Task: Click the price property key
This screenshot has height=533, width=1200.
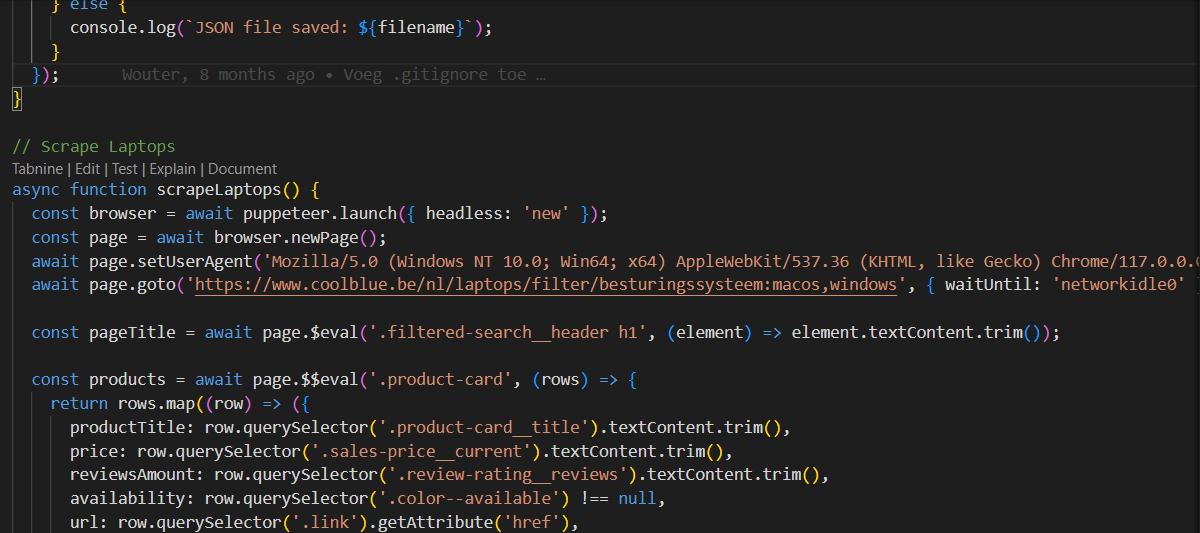Action: pyautogui.click(x=94, y=452)
